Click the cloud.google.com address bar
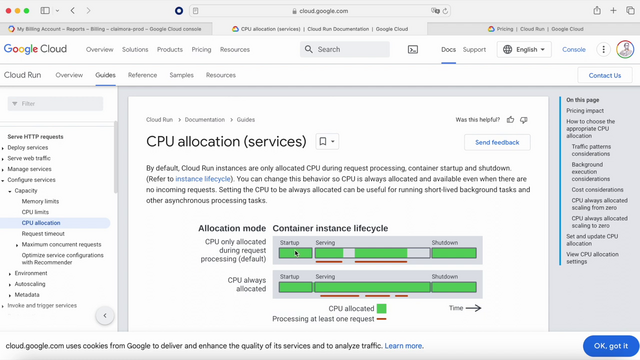Screen dimensions: 640x360 coord(320,11)
